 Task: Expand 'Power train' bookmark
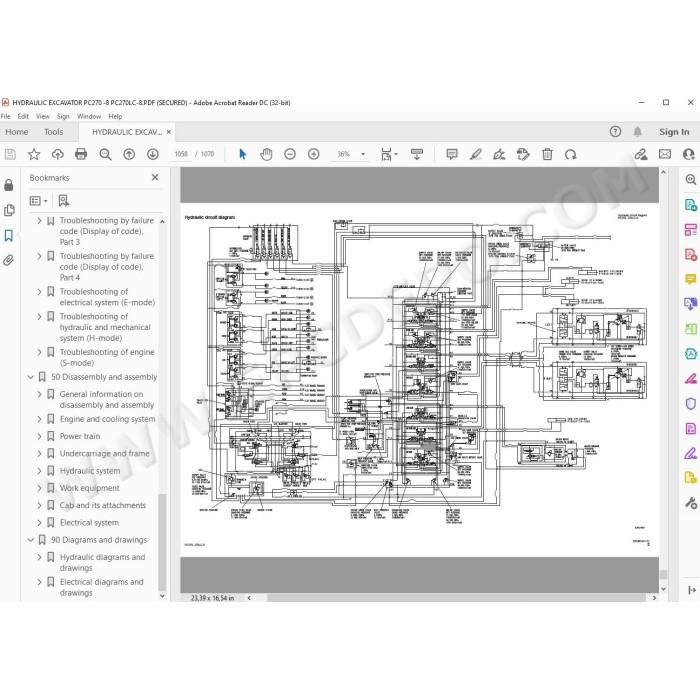[x=39, y=437]
